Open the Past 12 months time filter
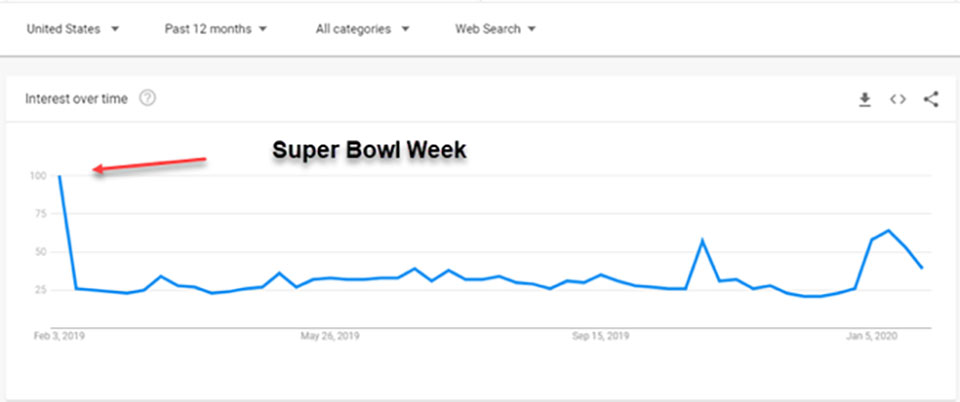Viewport: 960px width, 402px height. pos(216,29)
